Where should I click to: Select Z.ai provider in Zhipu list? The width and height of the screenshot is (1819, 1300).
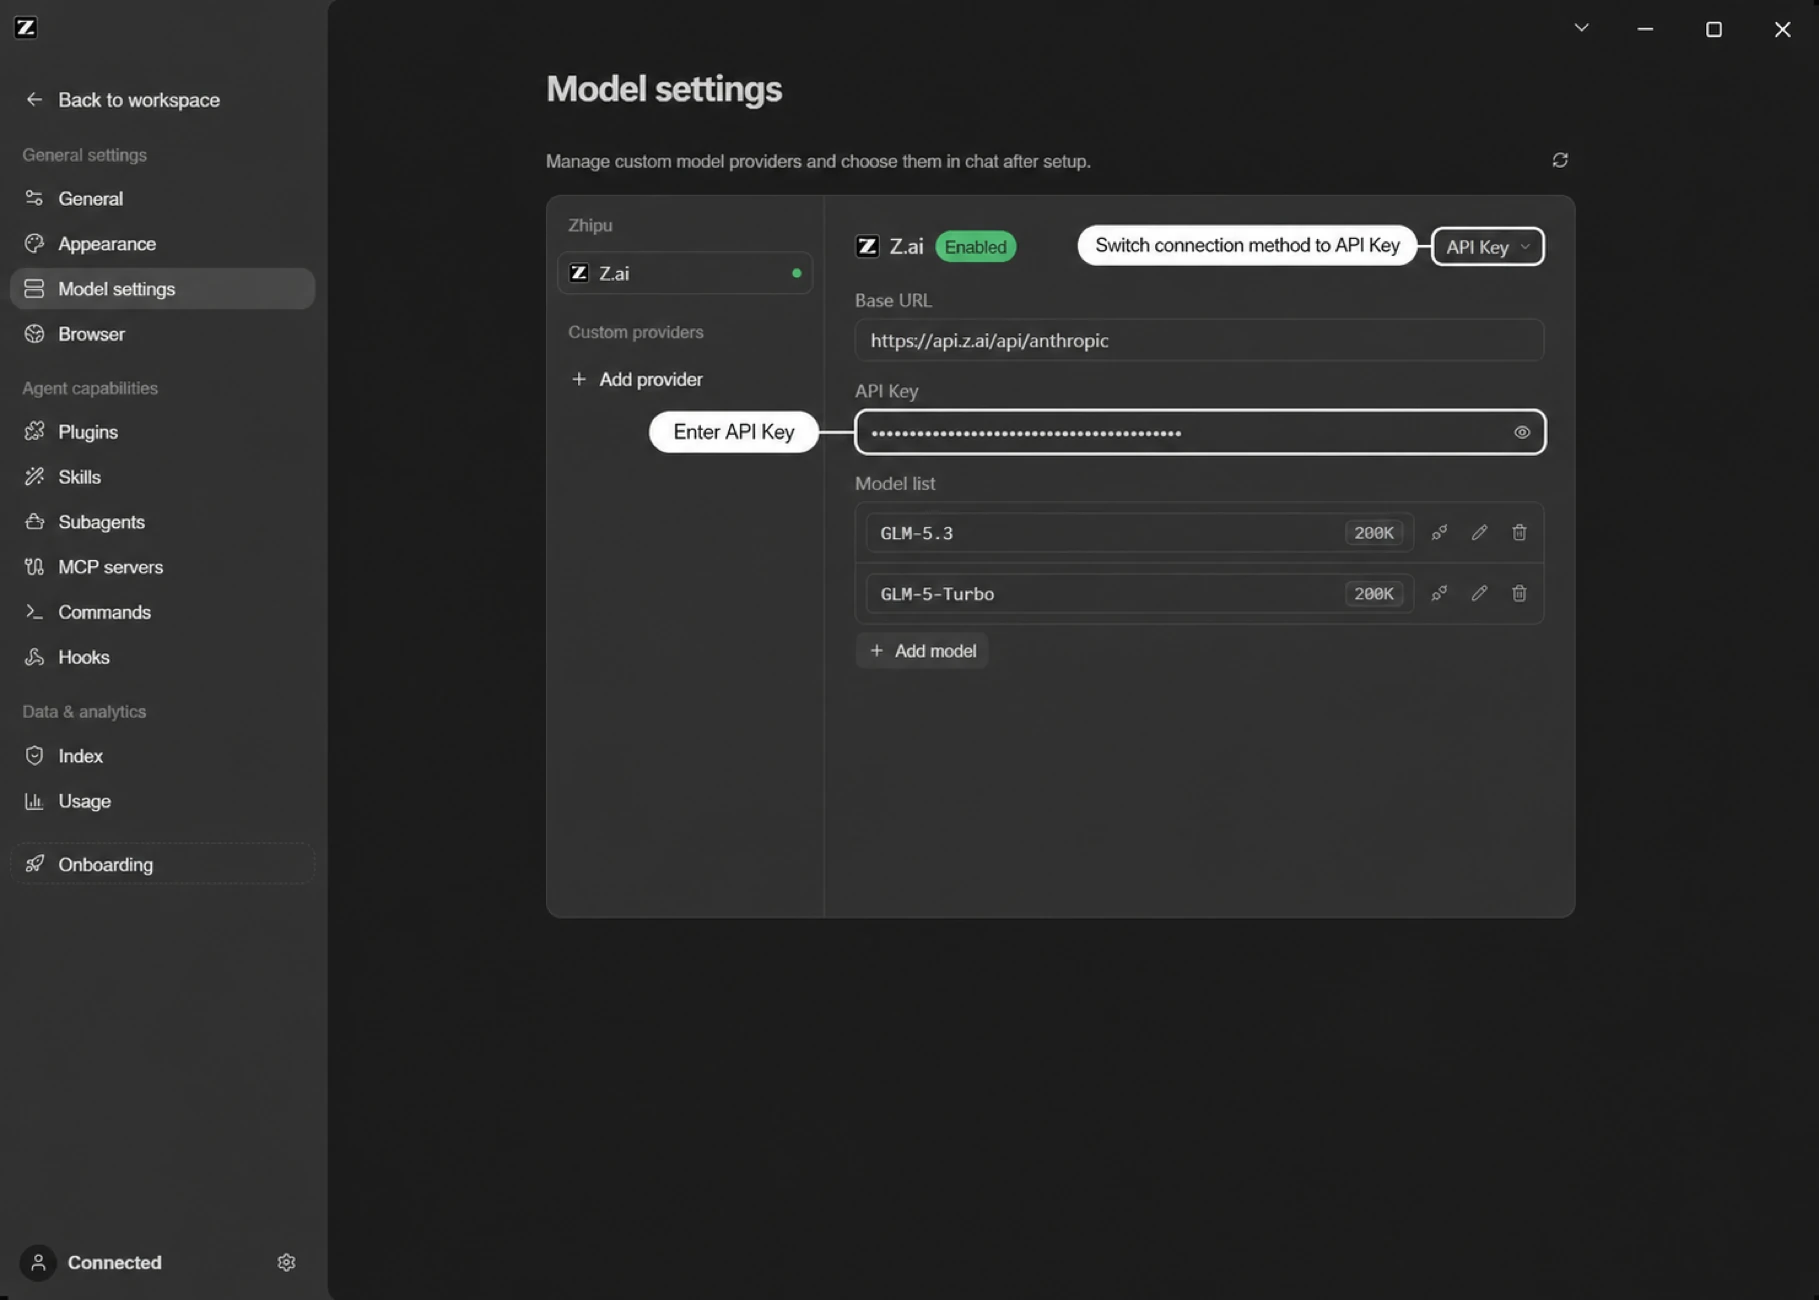click(685, 272)
